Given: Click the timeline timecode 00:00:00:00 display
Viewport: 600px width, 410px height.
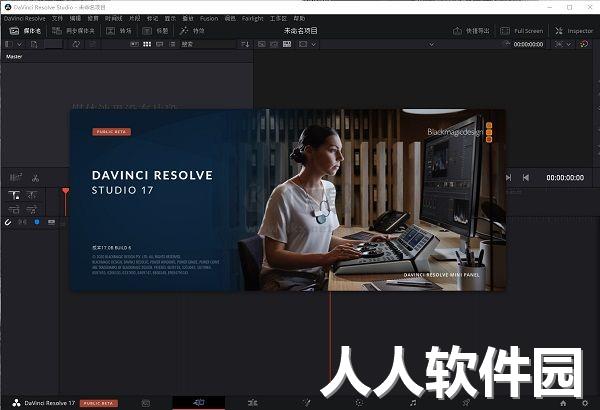Looking at the screenshot, I should click(x=565, y=178).
